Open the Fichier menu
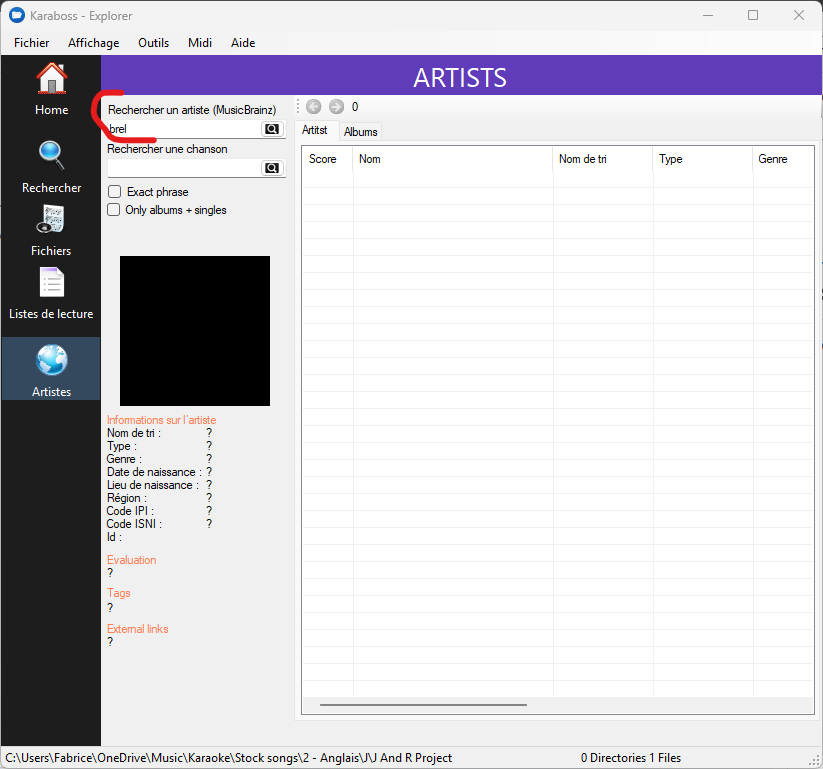The image size is (823, 769). coord(32,43)
